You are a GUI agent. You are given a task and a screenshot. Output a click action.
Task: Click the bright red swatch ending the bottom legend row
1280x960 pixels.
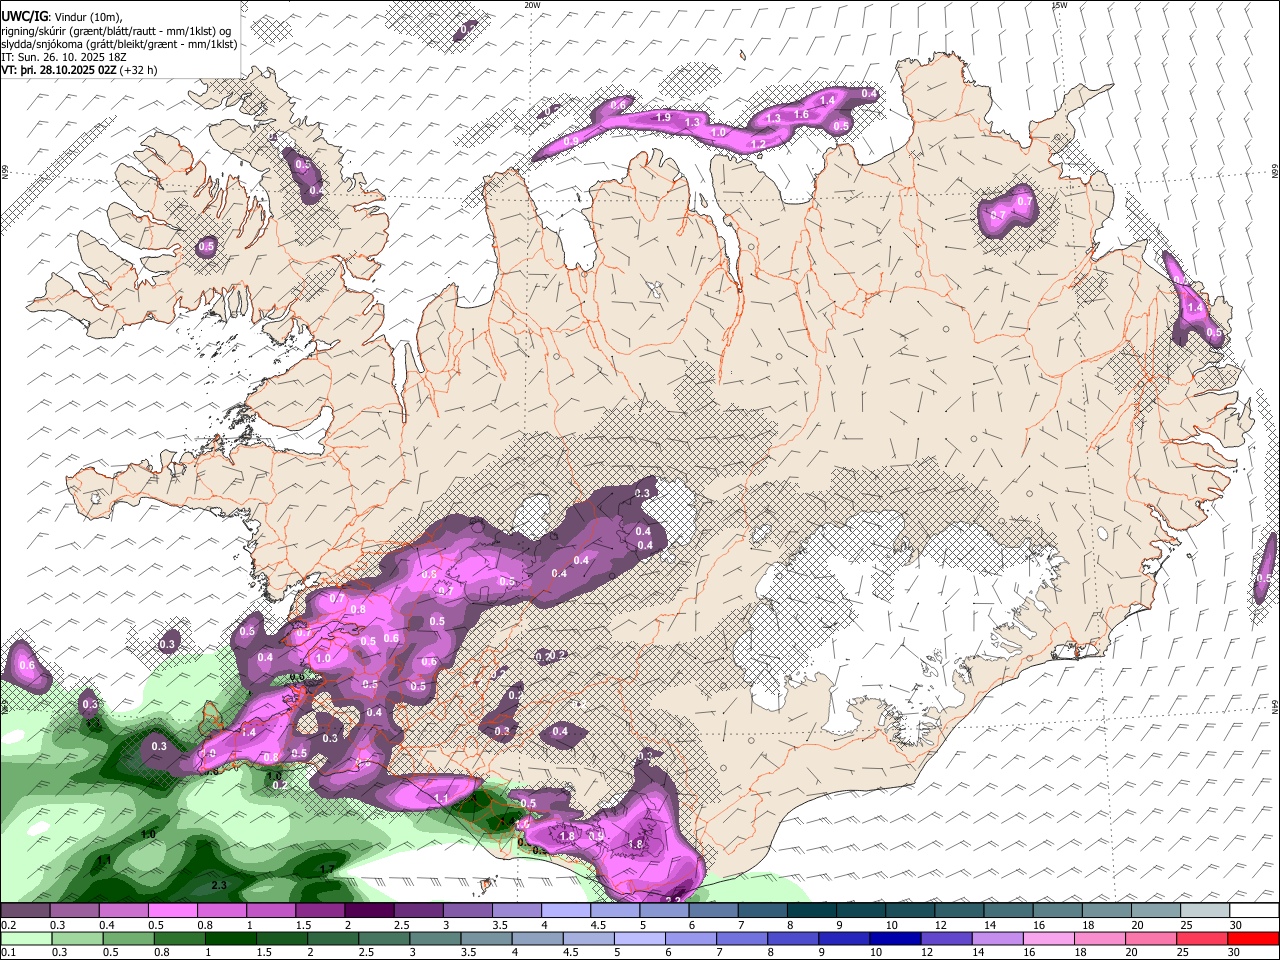pyautogui.click(x=1252, y=938)
